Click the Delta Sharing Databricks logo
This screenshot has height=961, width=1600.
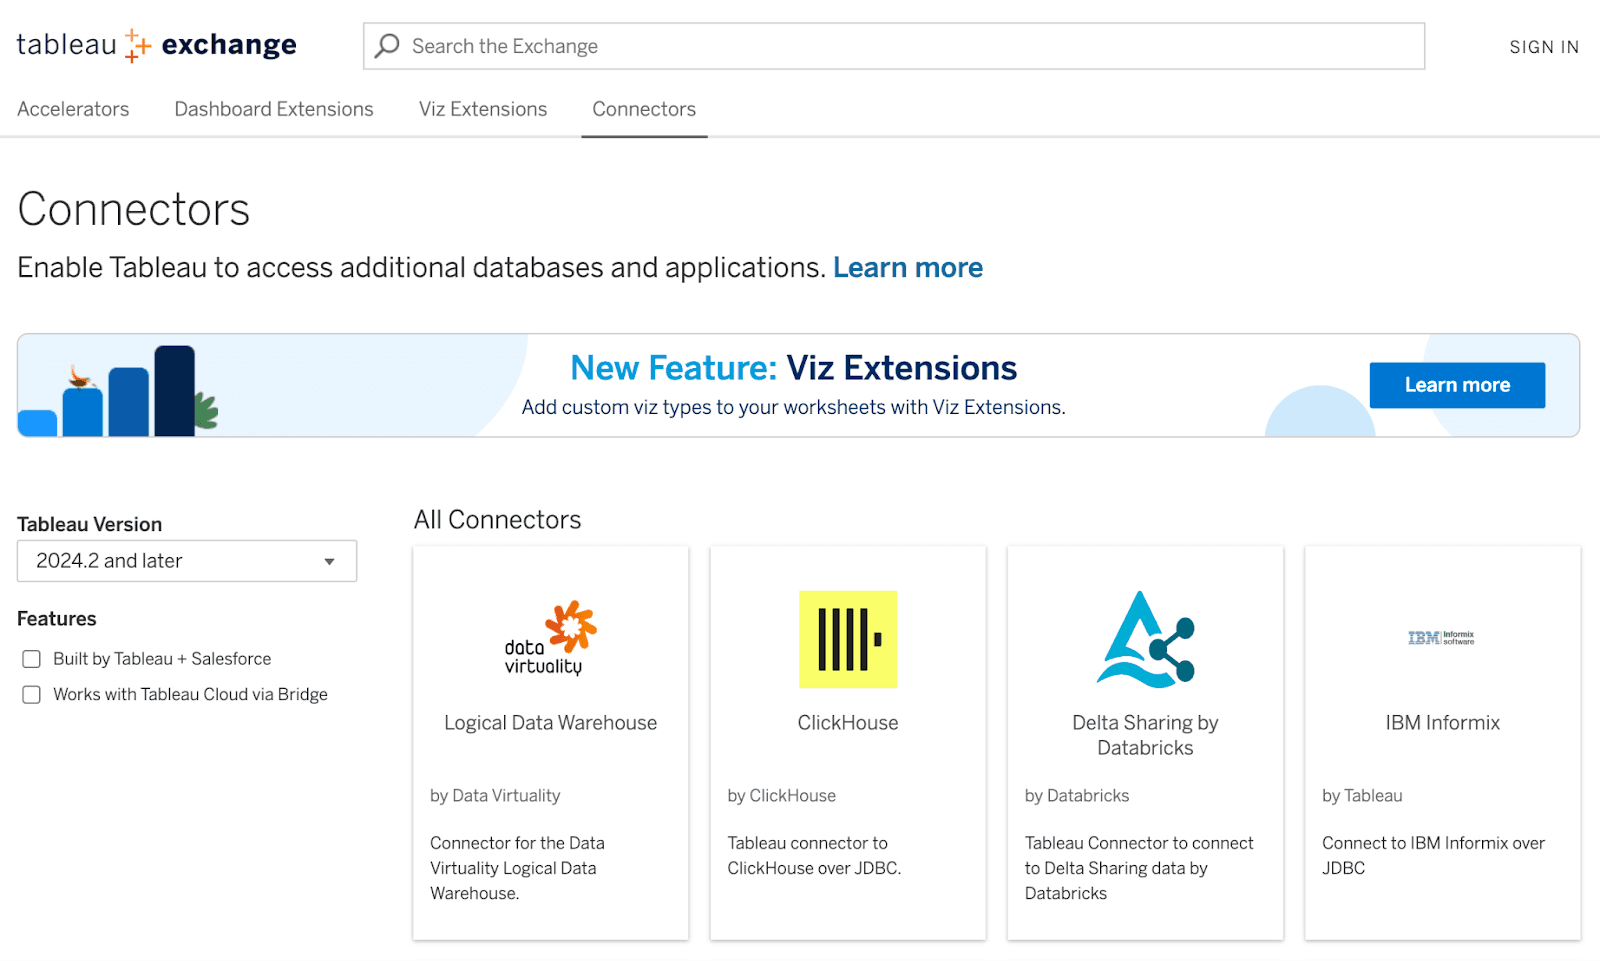(1145, 639)
